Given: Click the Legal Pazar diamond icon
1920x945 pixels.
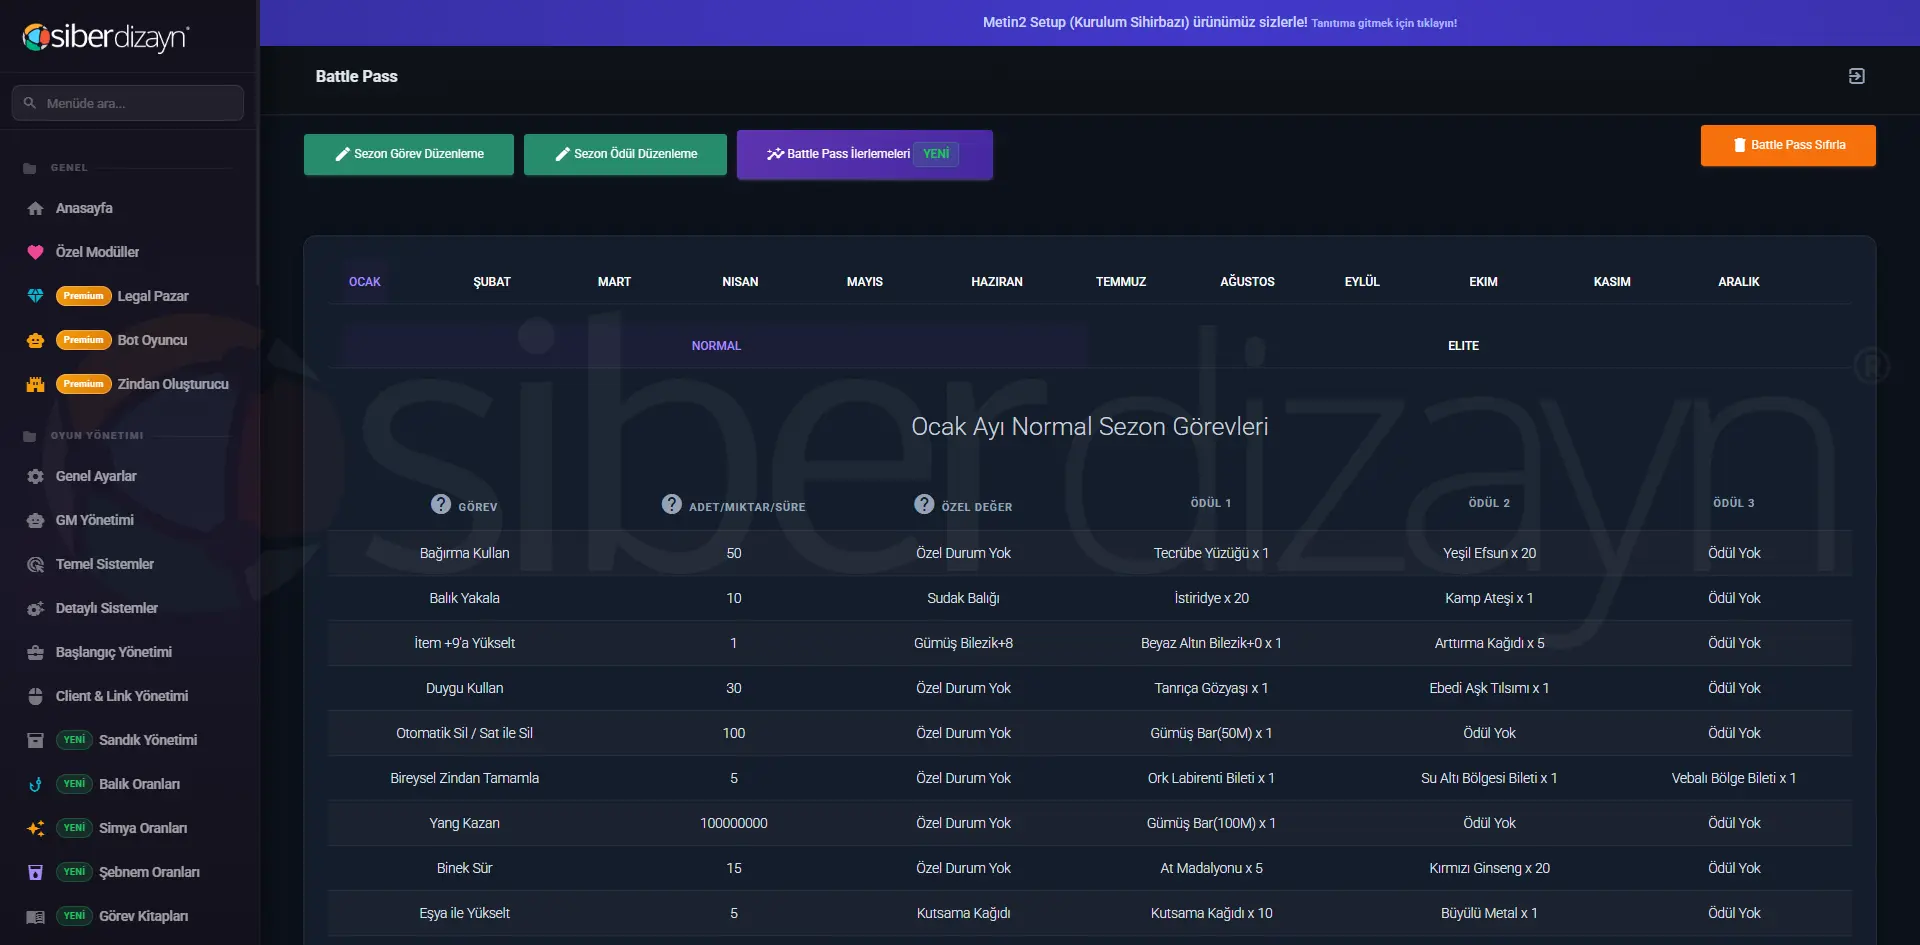Looking at the screenshot, I should pos(35,296).
